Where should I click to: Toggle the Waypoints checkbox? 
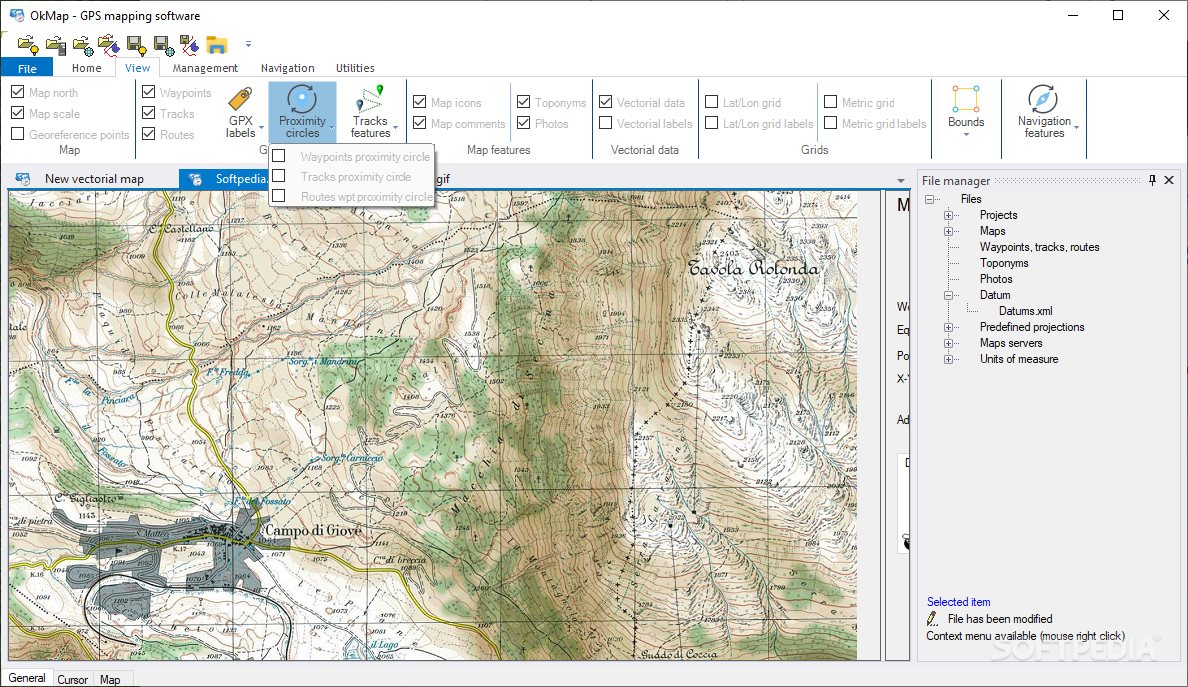[x=148, y=92]
